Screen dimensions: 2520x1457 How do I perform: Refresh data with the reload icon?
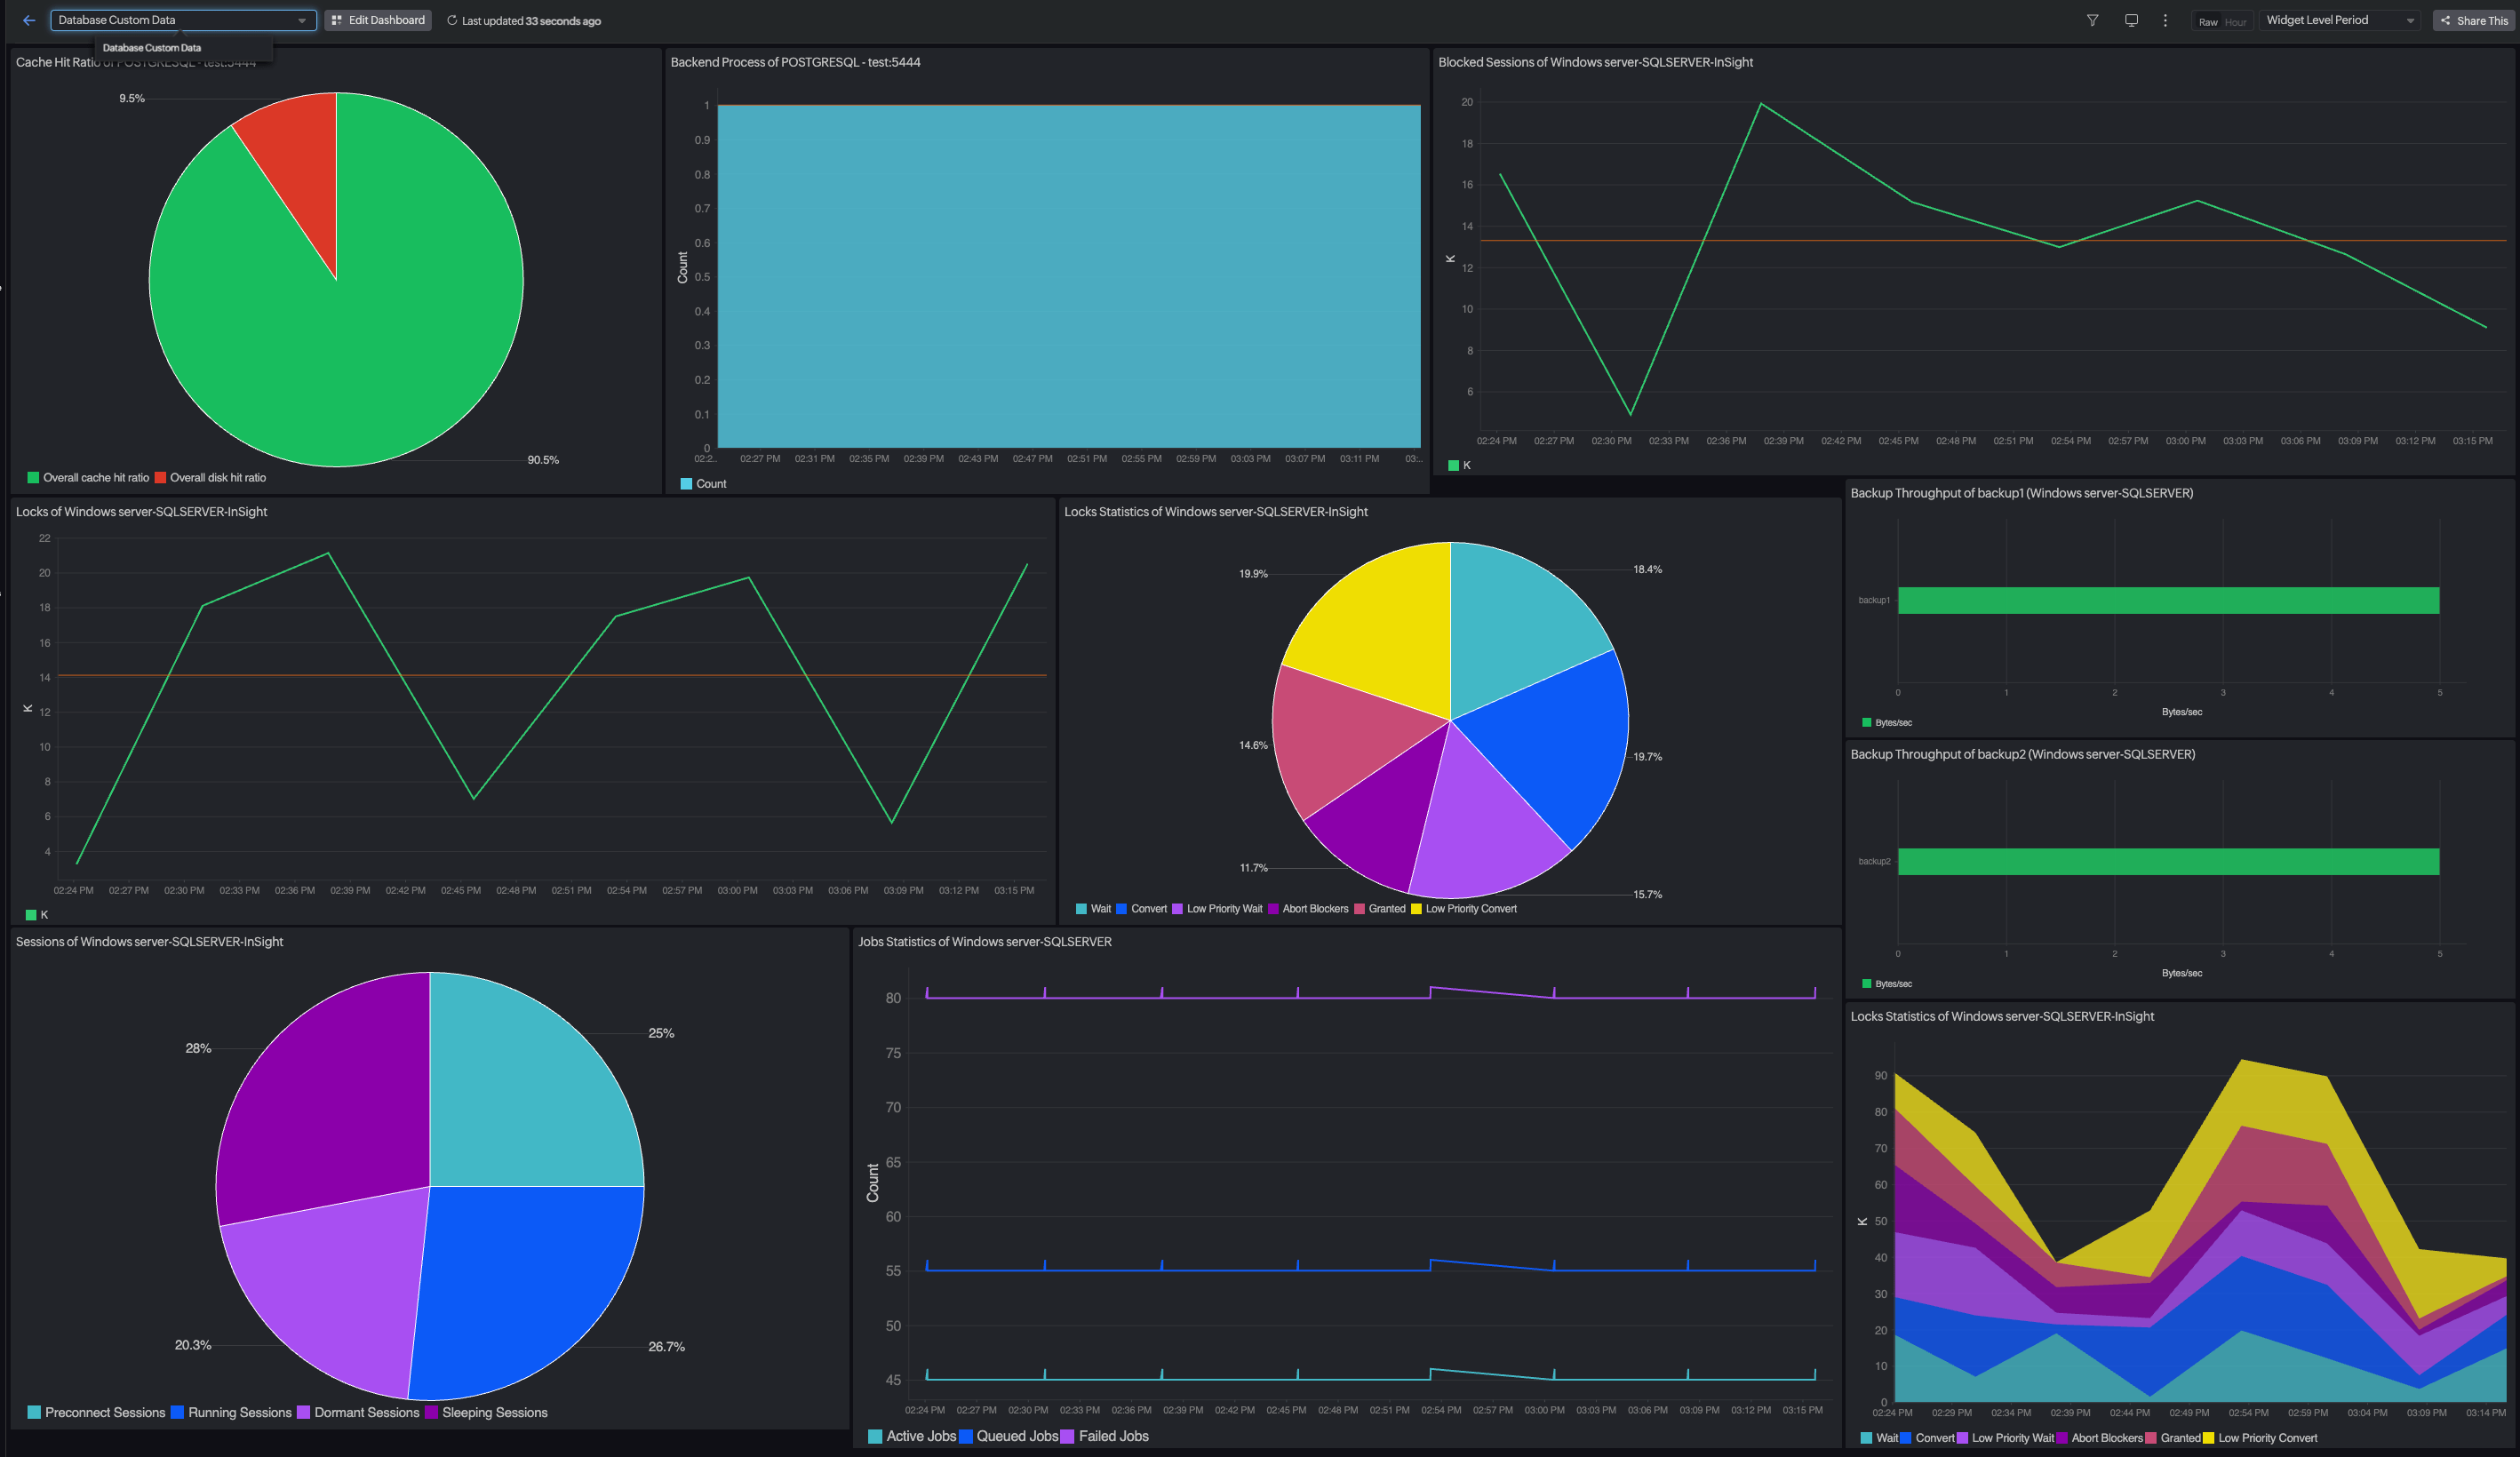point(452,20)
